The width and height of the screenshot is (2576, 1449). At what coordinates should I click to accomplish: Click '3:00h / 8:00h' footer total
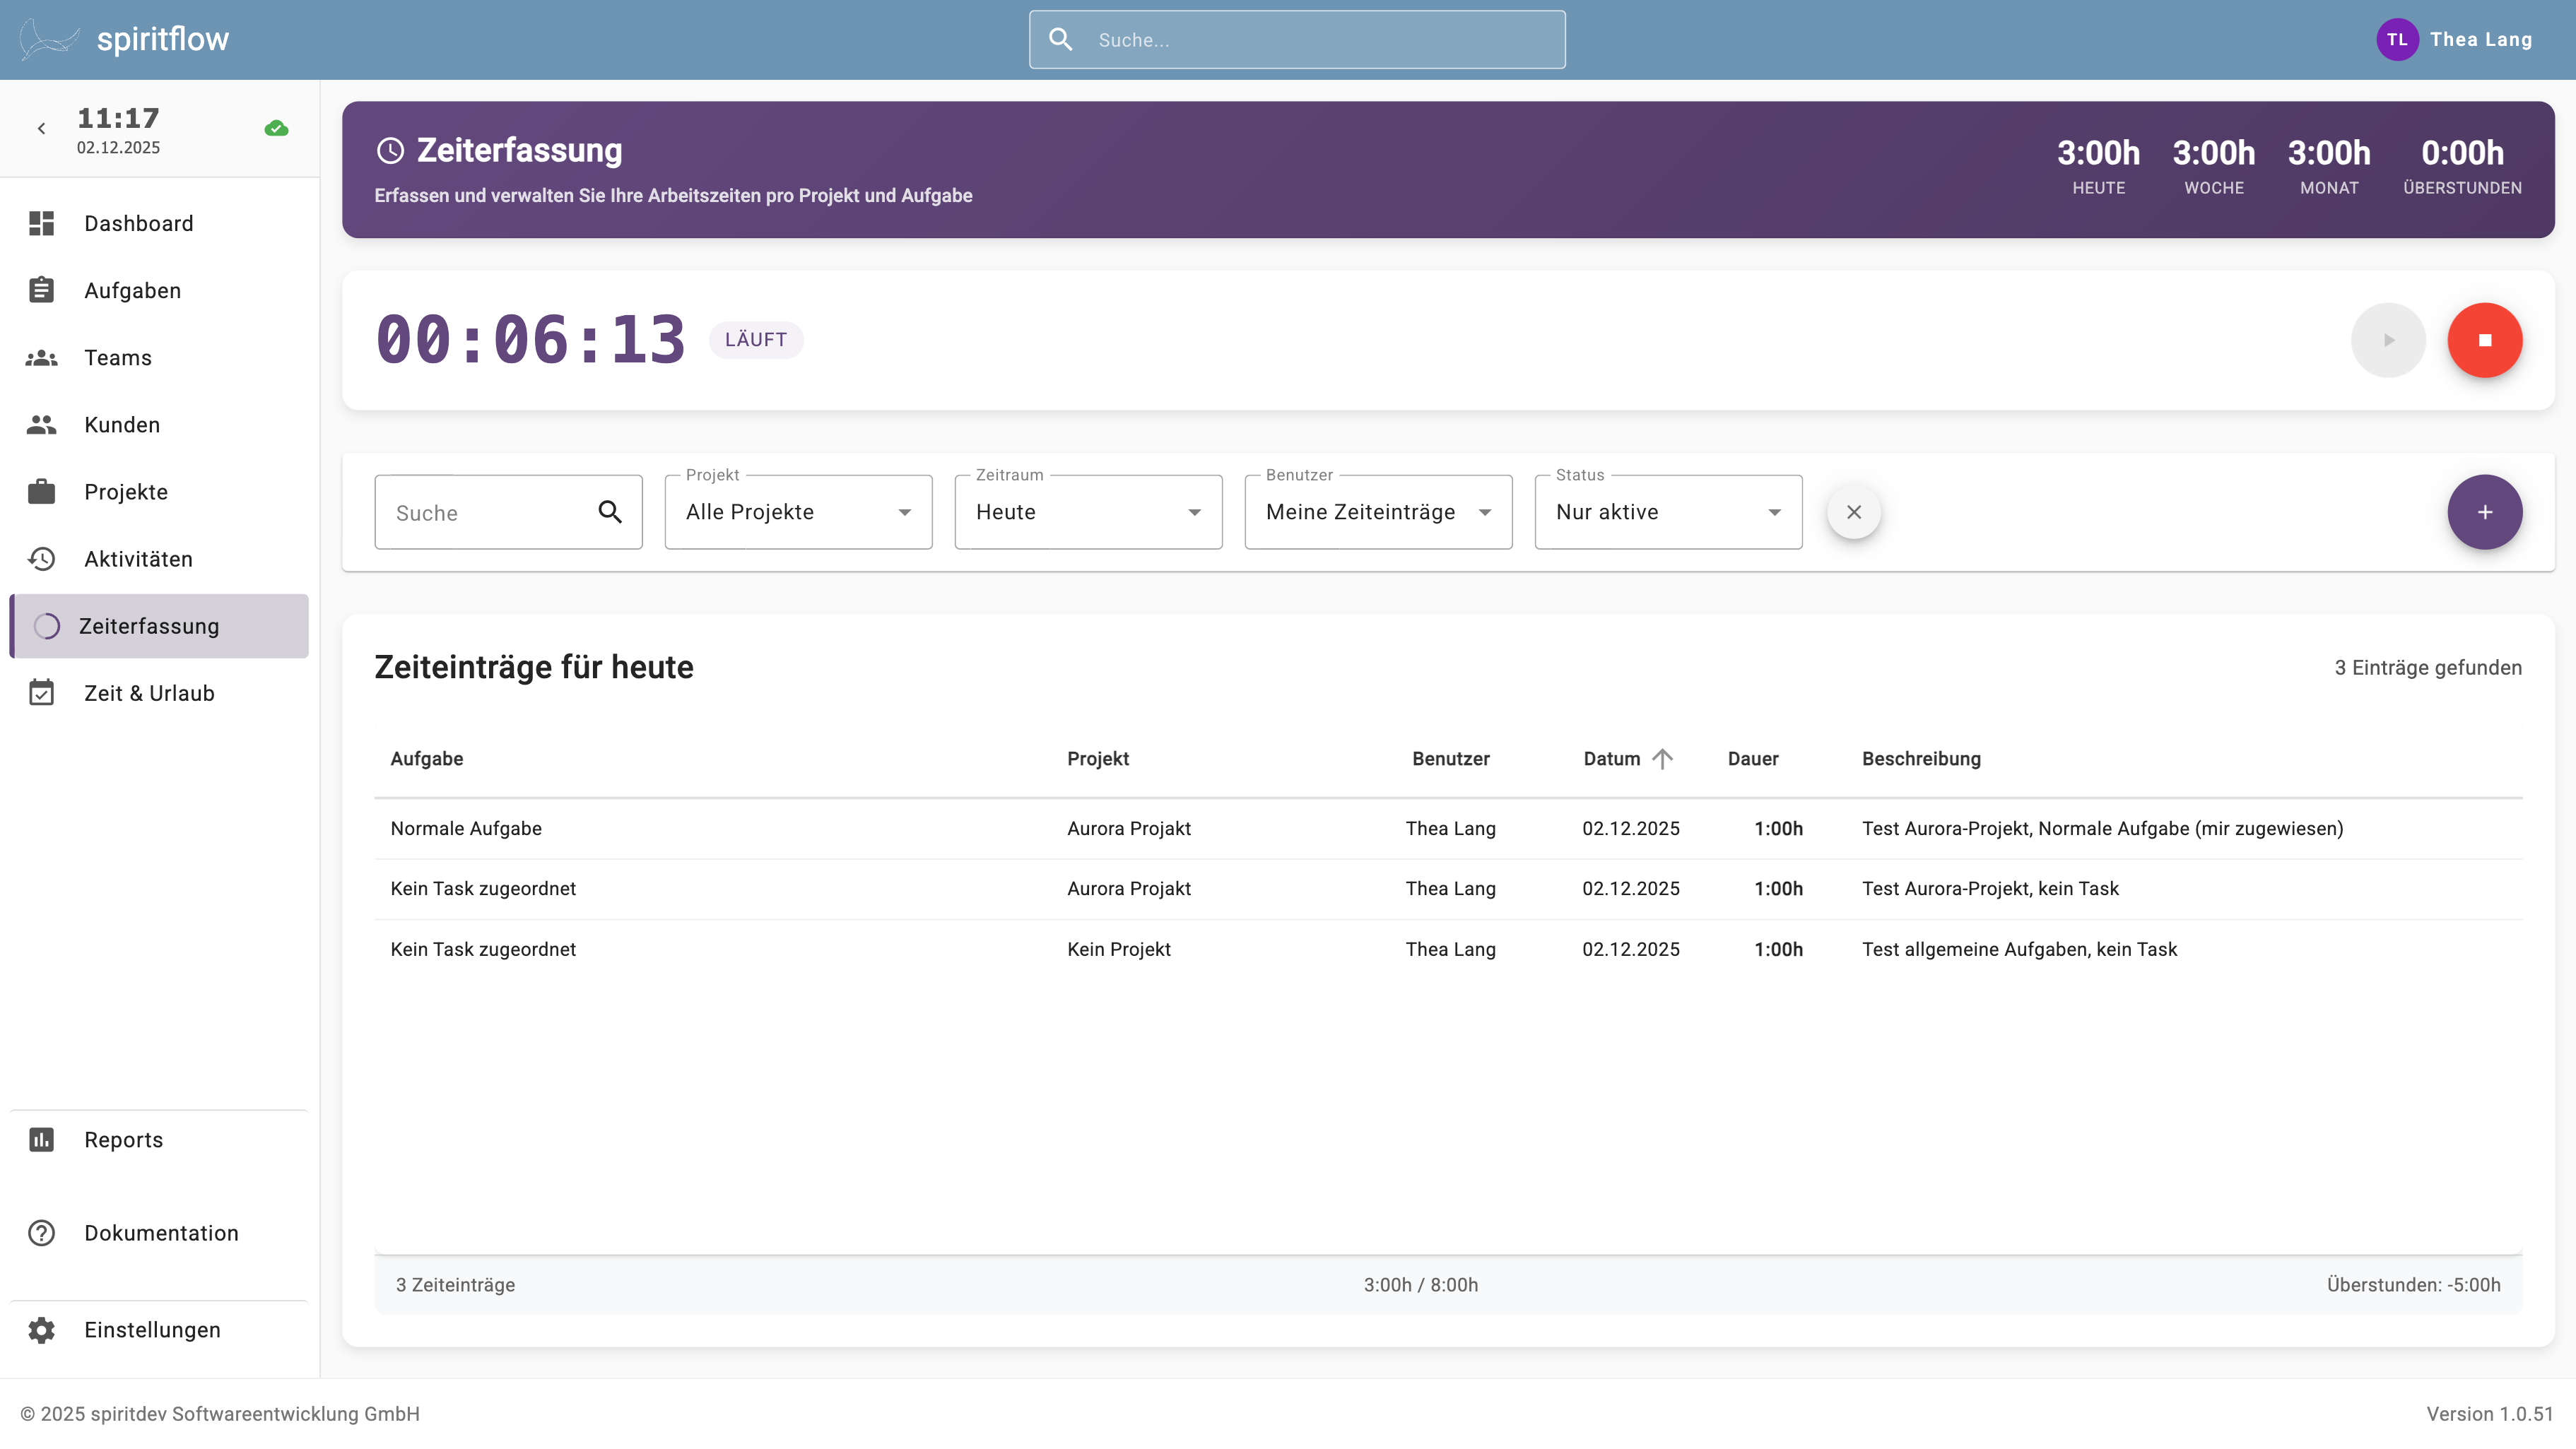[1420, 1284]
